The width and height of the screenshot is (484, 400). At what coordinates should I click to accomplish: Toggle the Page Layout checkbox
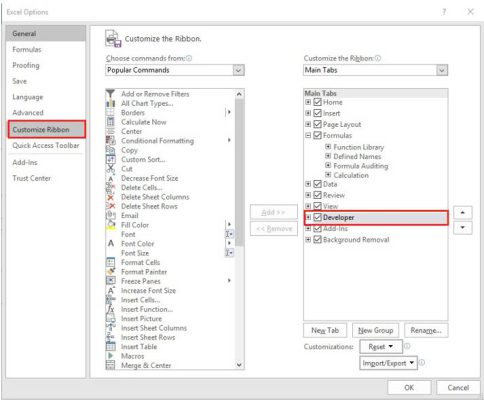coord(317,124)
